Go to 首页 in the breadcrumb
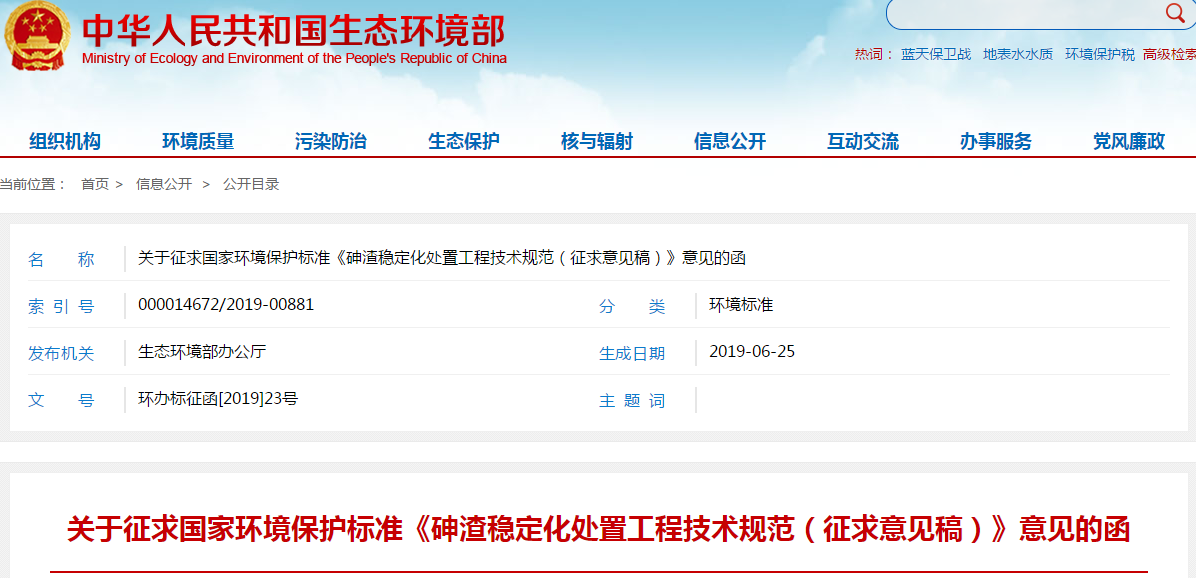Screen dimensions: 1196x578 coord(95,185)
